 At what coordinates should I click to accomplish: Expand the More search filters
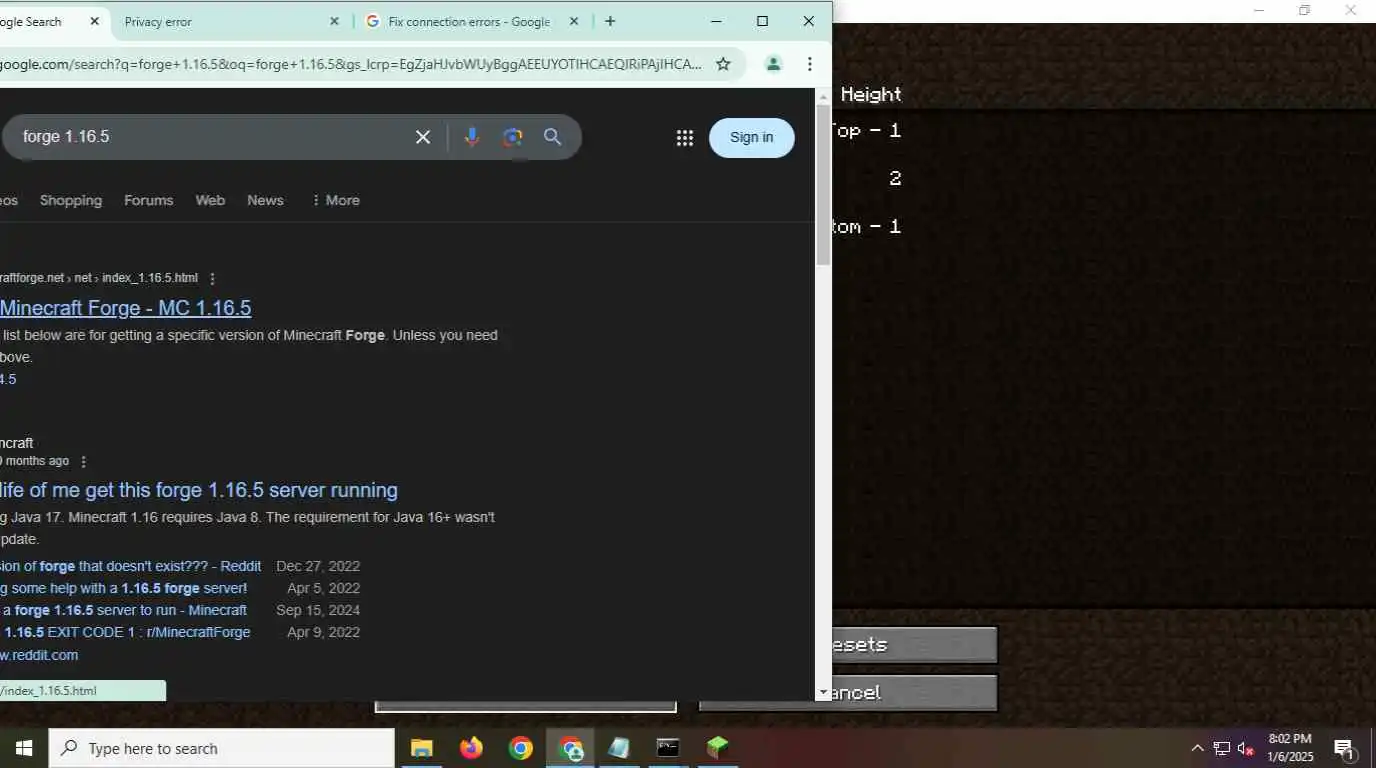(336, 200)
